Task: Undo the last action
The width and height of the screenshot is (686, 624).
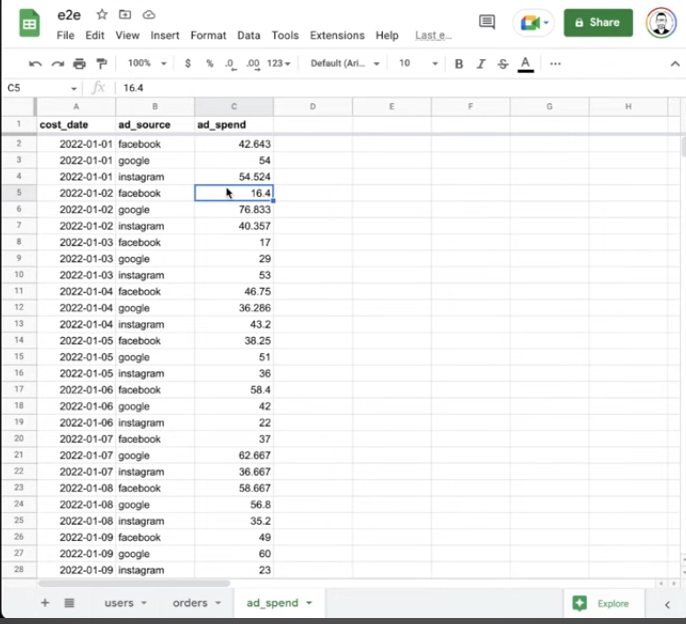Action: tap(35, 64)
